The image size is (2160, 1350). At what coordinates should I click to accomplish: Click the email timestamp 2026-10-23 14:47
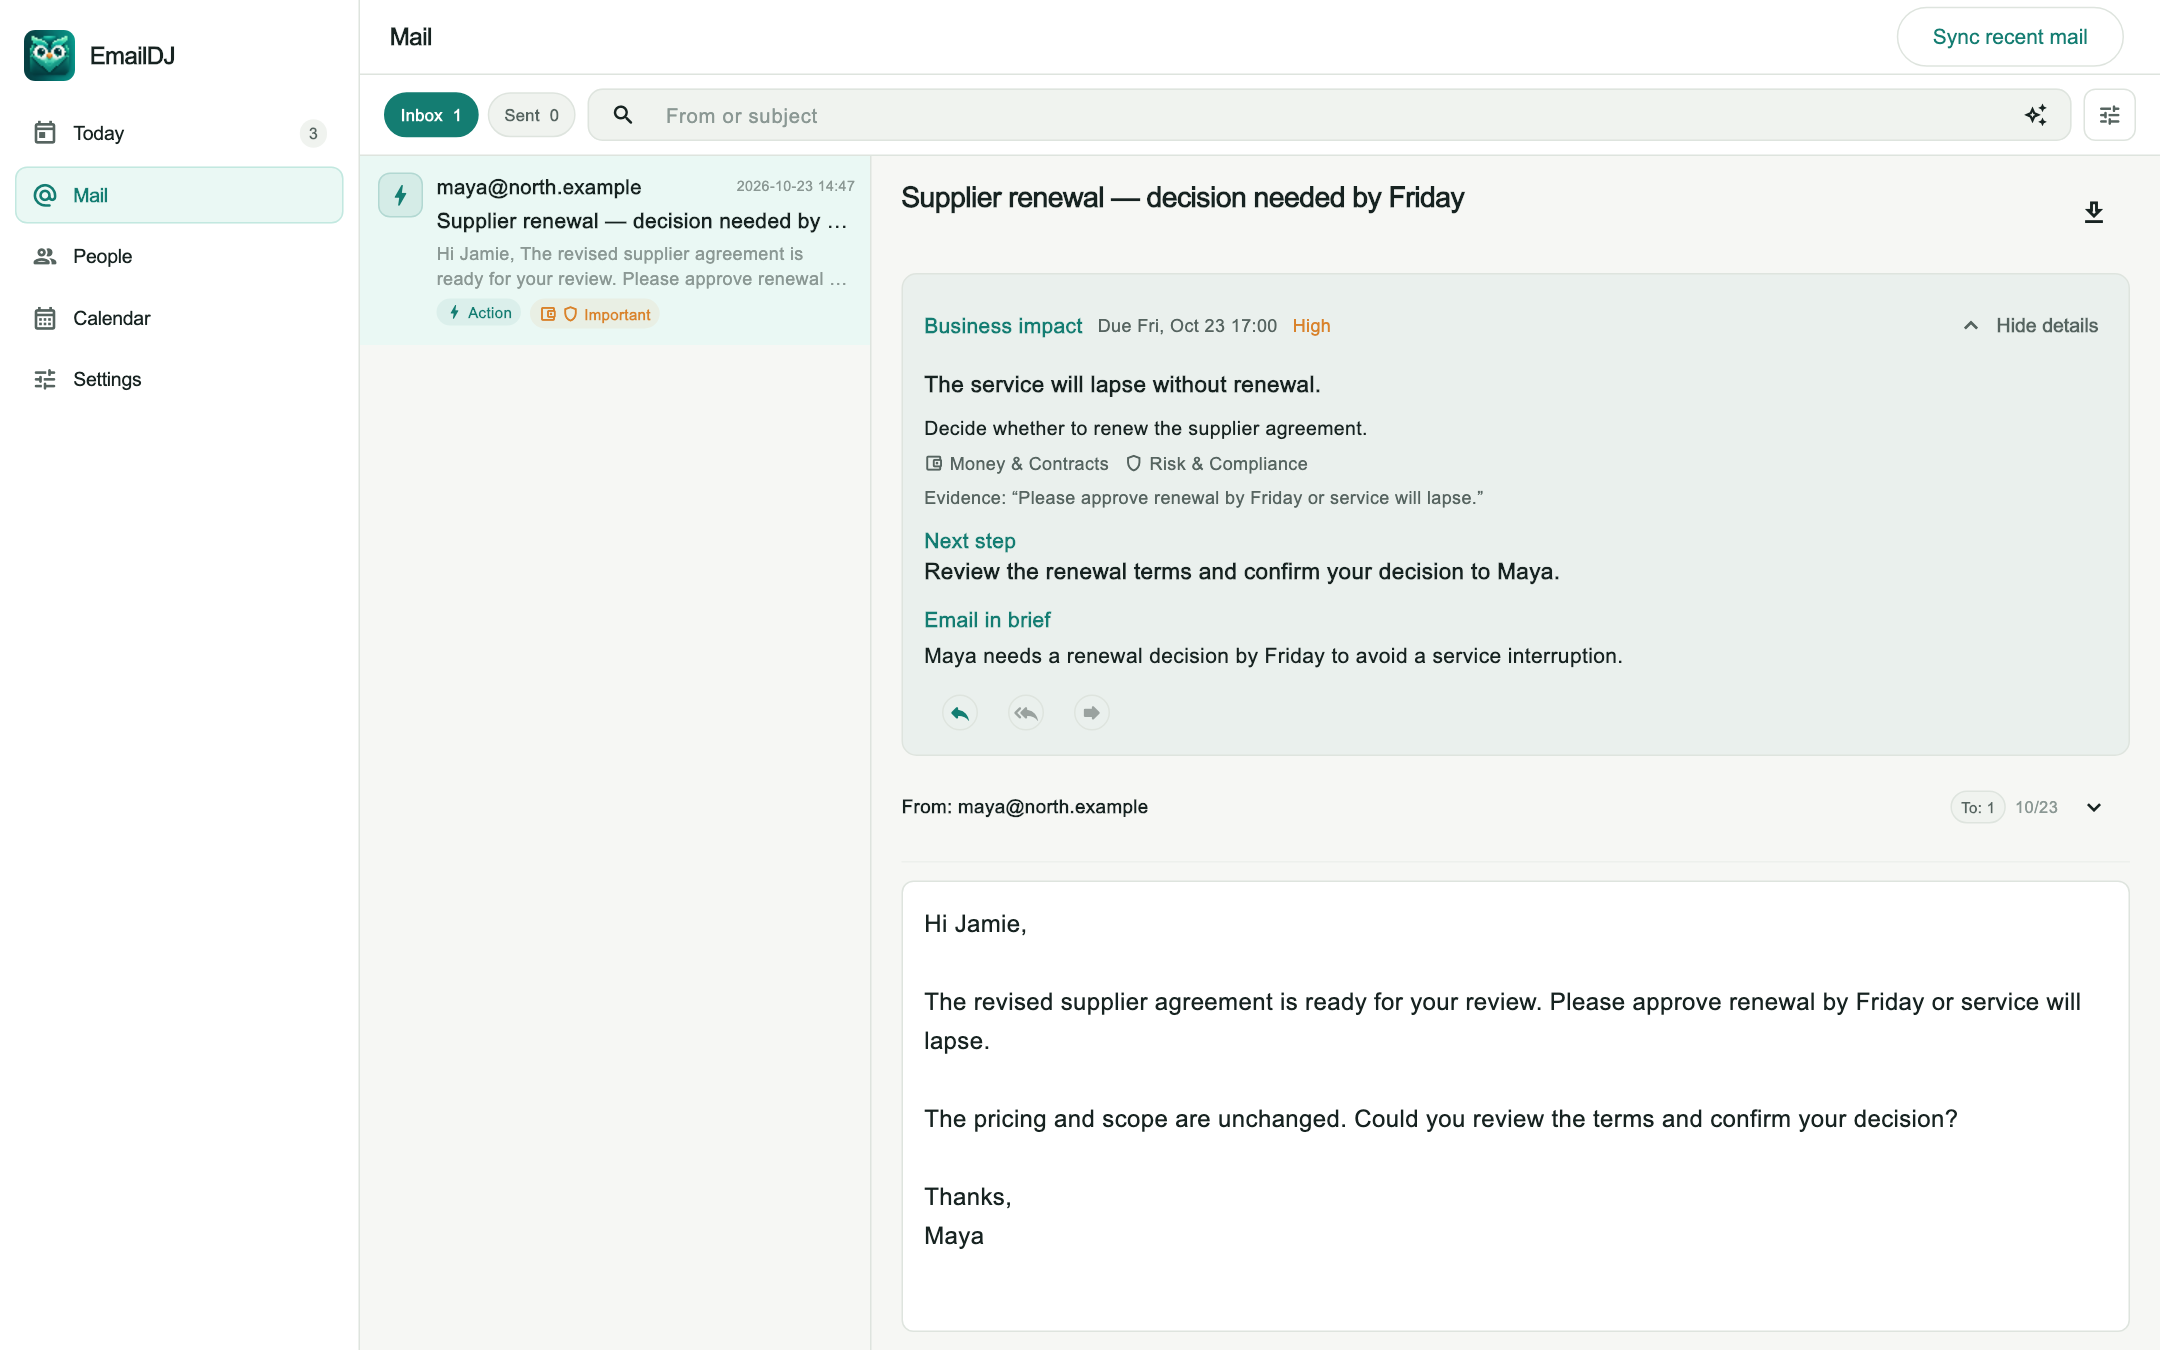795,186
